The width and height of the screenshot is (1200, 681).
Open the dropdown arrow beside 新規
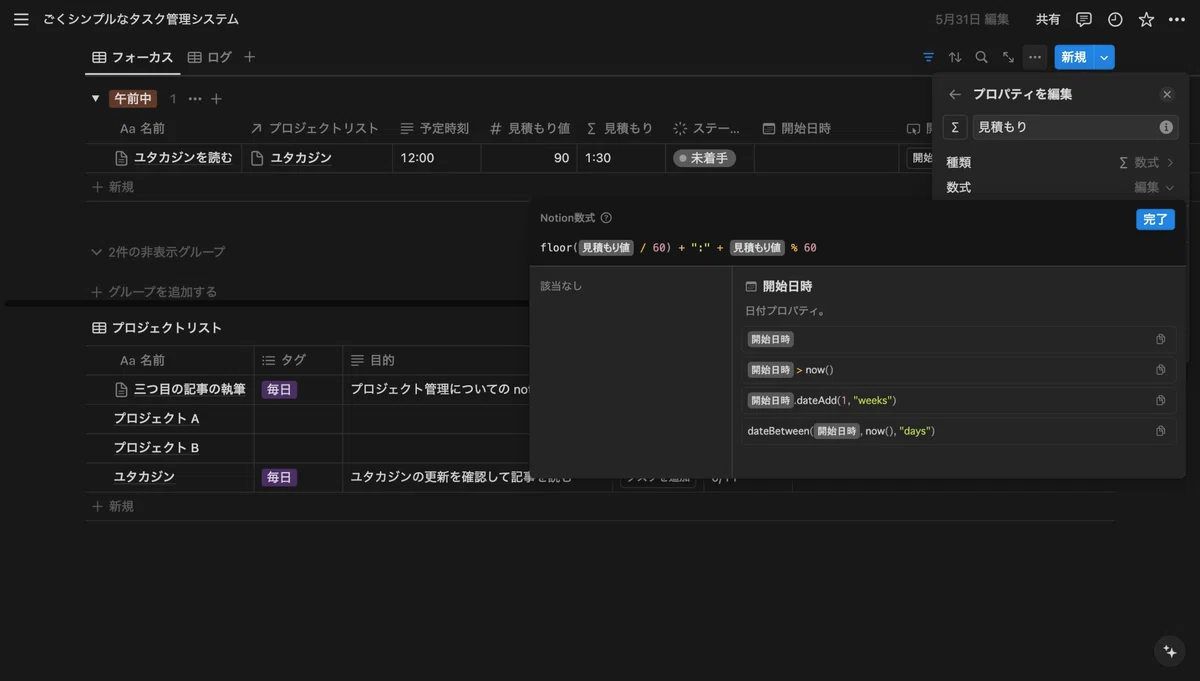(1104, 57)
